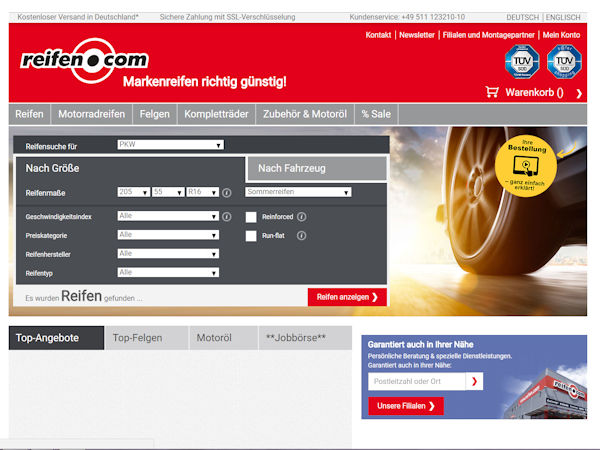The height and width of the screenshot is (450, 600).
Task: Show info icon next to Geschwindigkeitsindex
Action: click(x=227, y=217)
